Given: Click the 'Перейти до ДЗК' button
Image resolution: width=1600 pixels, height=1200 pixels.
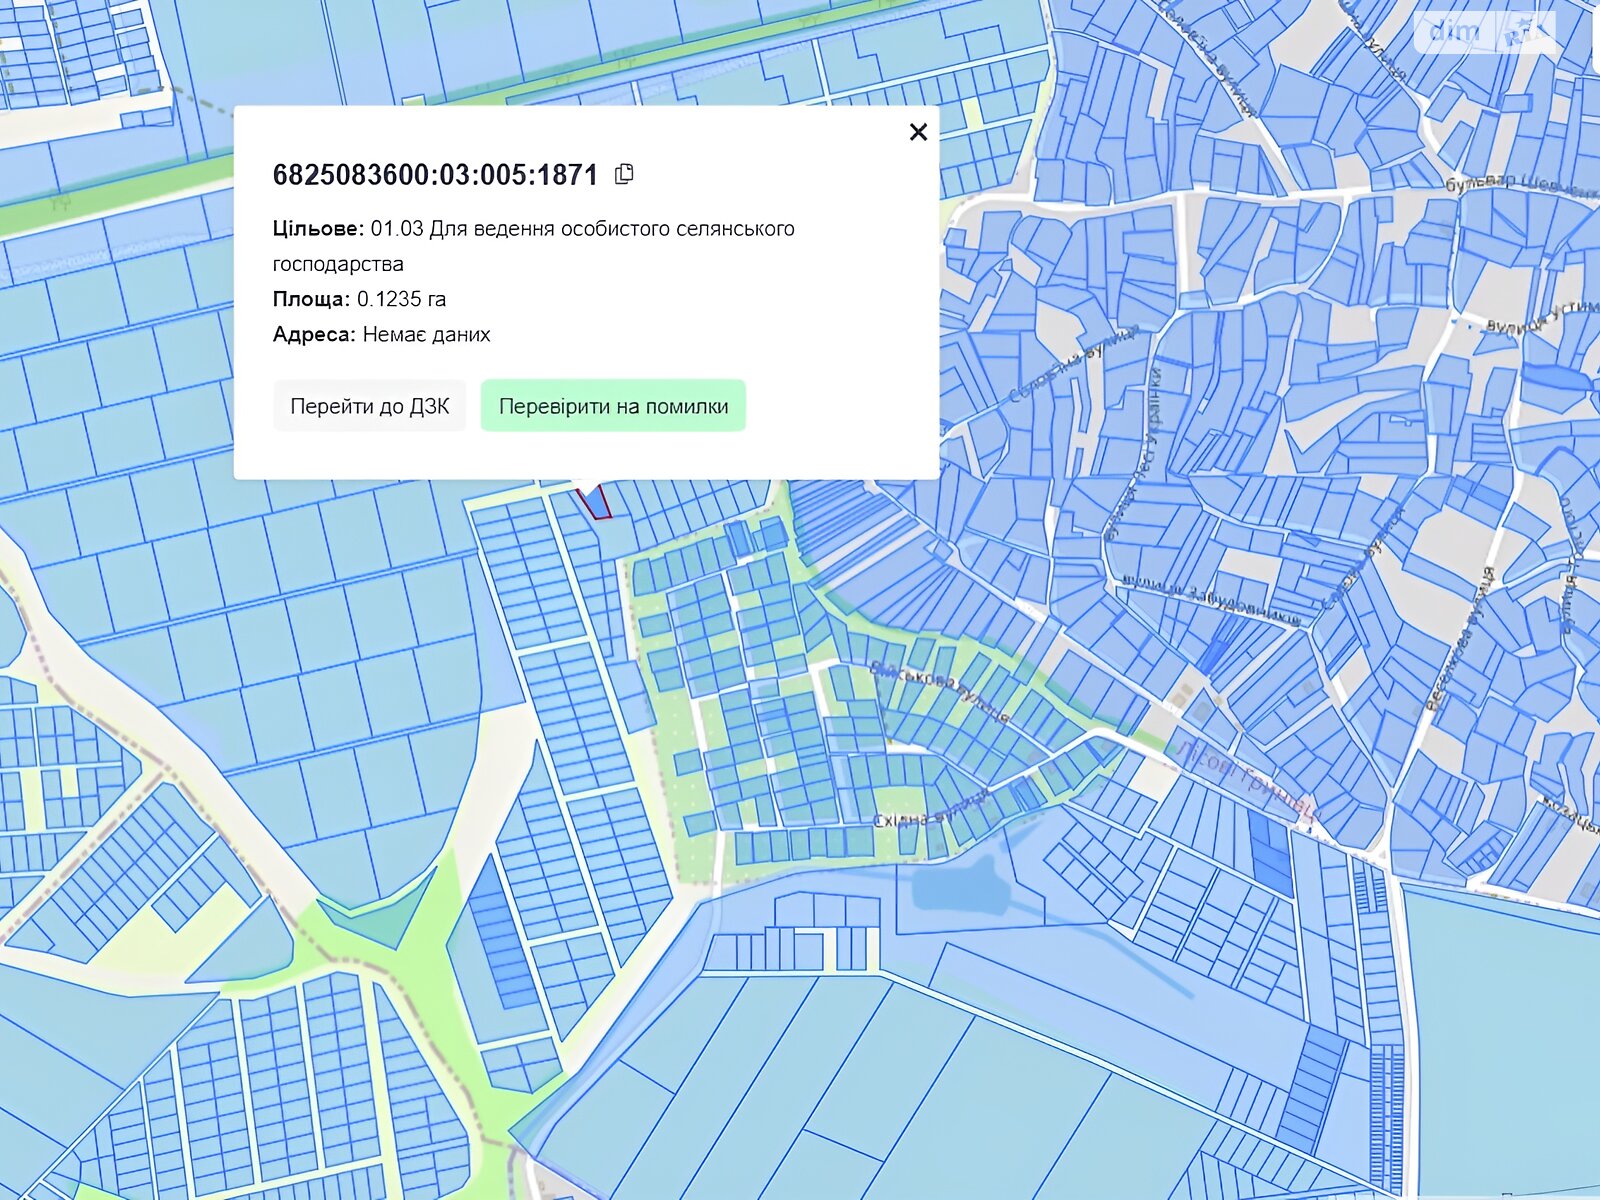Looking at the screenshot, I should pos(369,406).
